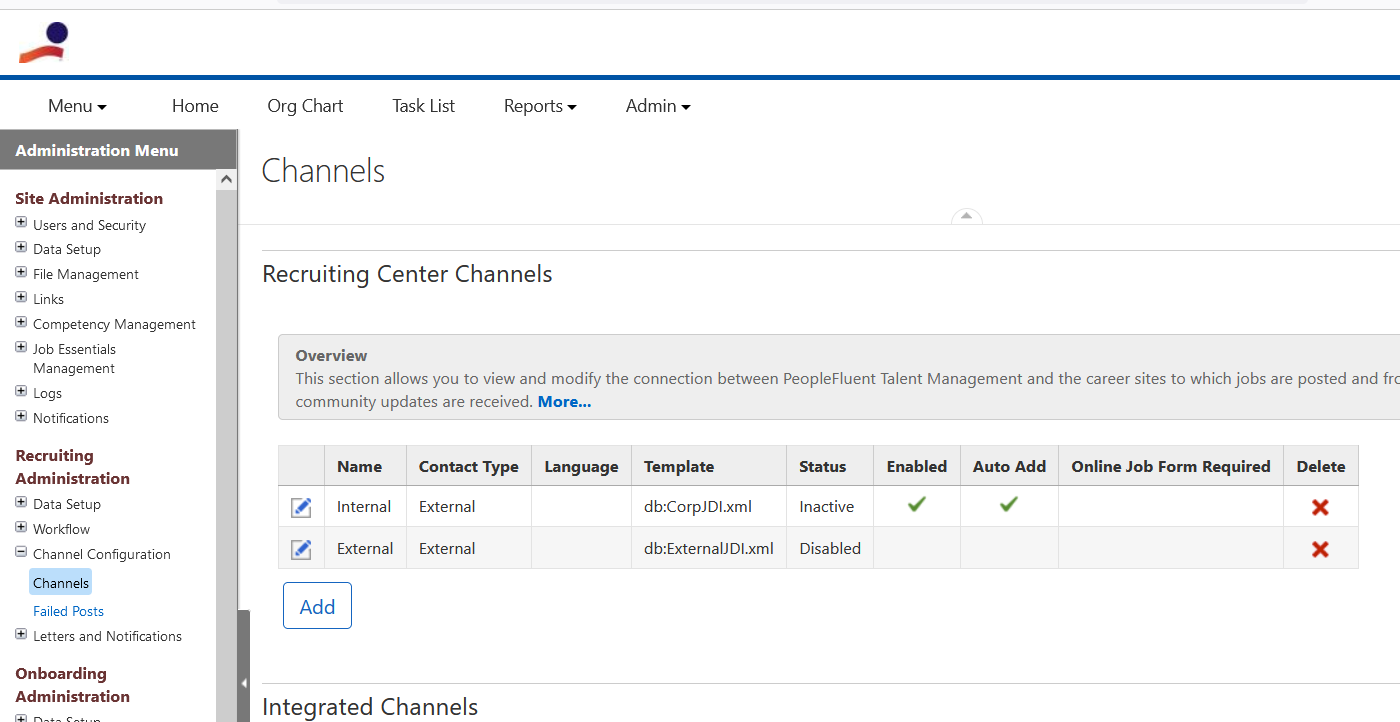Open Channel Configuration item
This screenshot has width=1400, height=722.
tap(102, 554)
